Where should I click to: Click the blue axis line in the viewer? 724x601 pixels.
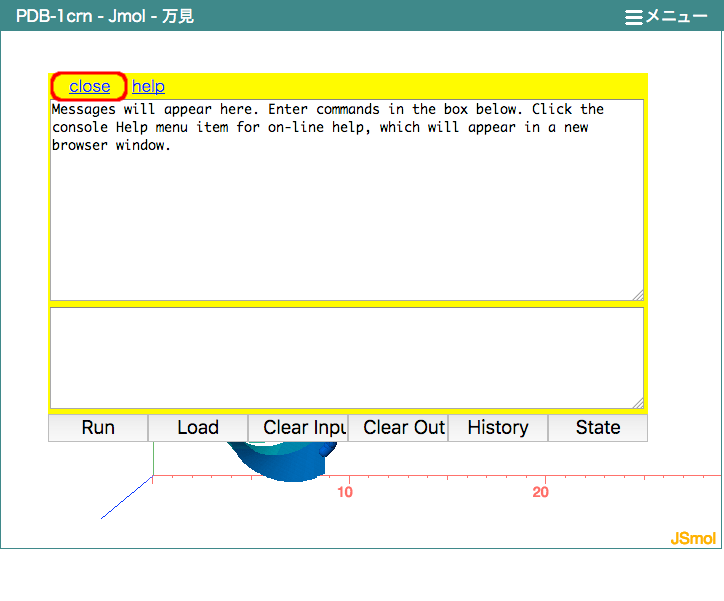tap(125, 499)
